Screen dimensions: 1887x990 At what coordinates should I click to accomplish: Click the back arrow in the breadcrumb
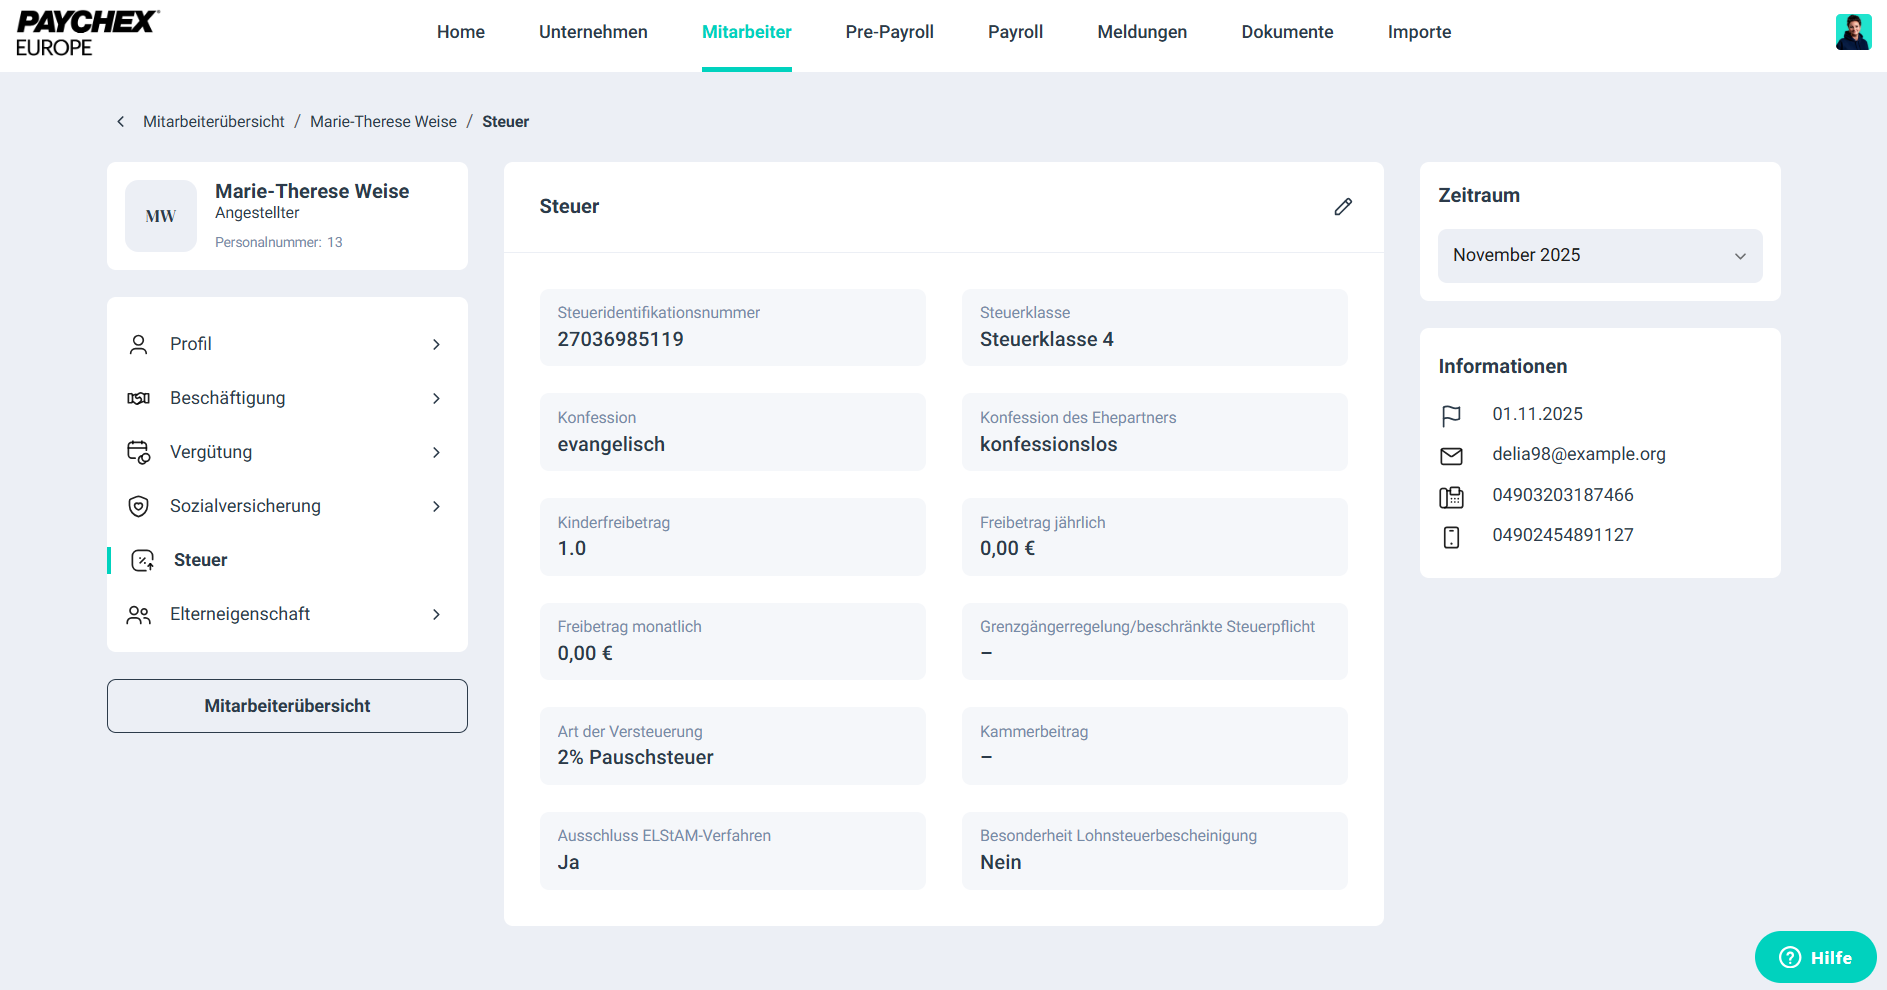(121, 122)
